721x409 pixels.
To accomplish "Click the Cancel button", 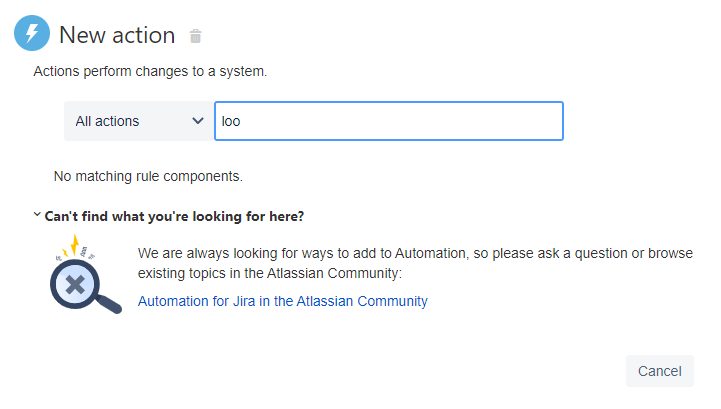I will click(659, 371).
